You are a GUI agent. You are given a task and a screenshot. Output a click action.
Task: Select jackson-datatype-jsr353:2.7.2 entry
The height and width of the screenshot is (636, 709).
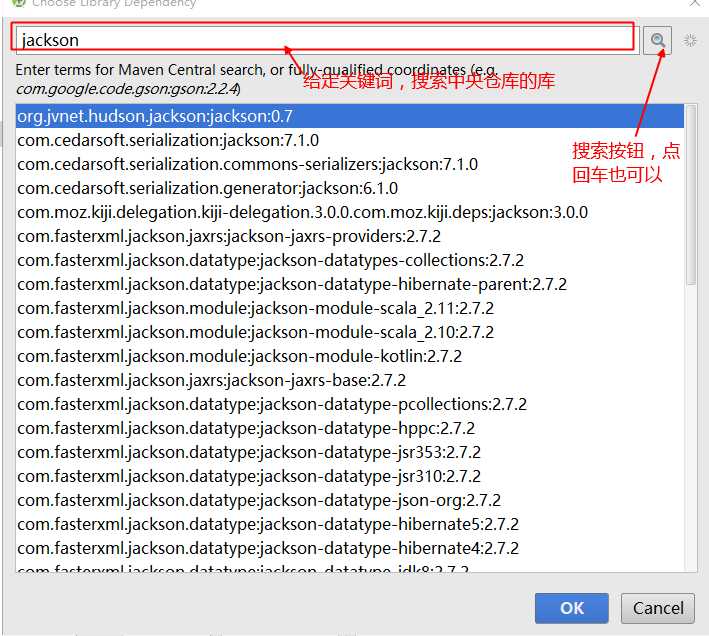click(x=350, y=452)
